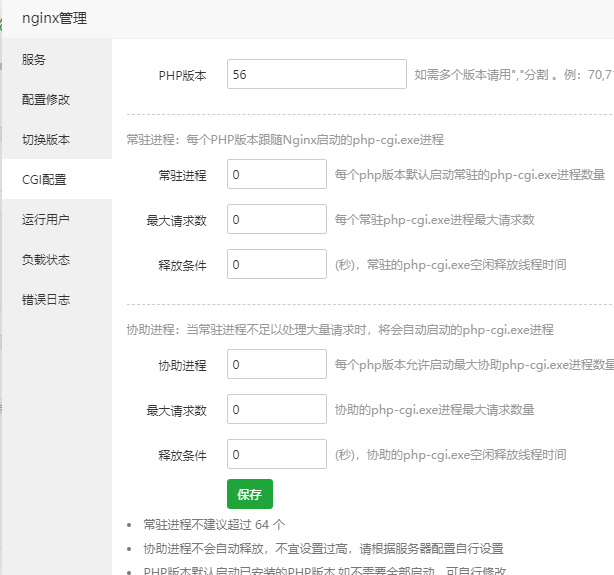This screenshot has width=614, height=575.
Task: Focus the 常驻进程 count input
Action: [x=277, y=174]
